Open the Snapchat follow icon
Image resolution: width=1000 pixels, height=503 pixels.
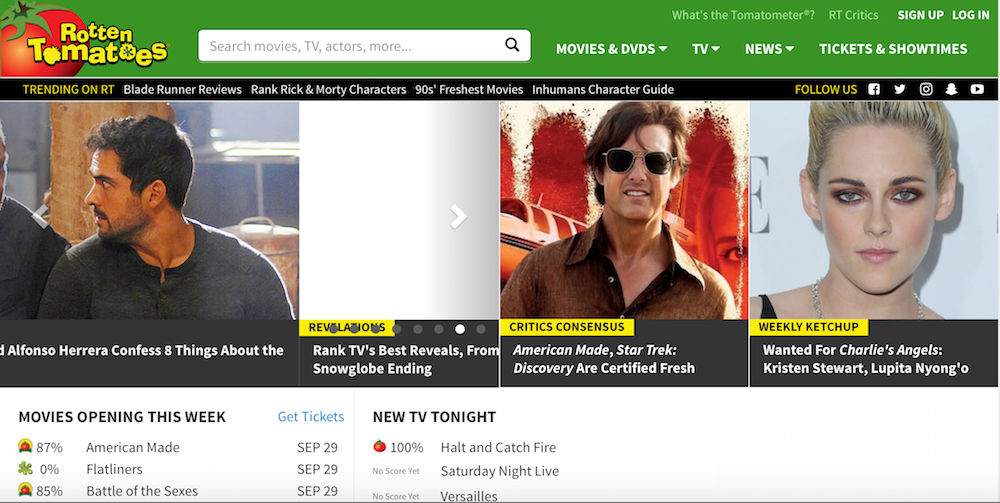click(x=951, y=89)
